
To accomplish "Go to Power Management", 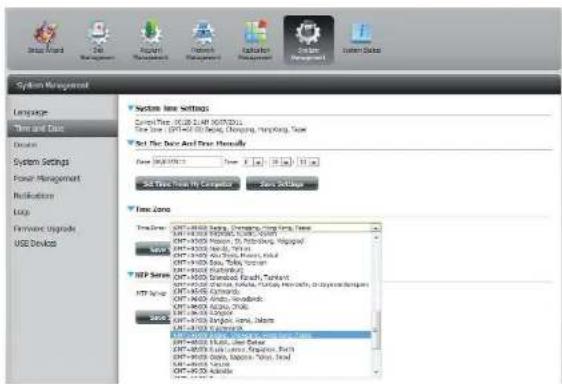I will point(47,179).
